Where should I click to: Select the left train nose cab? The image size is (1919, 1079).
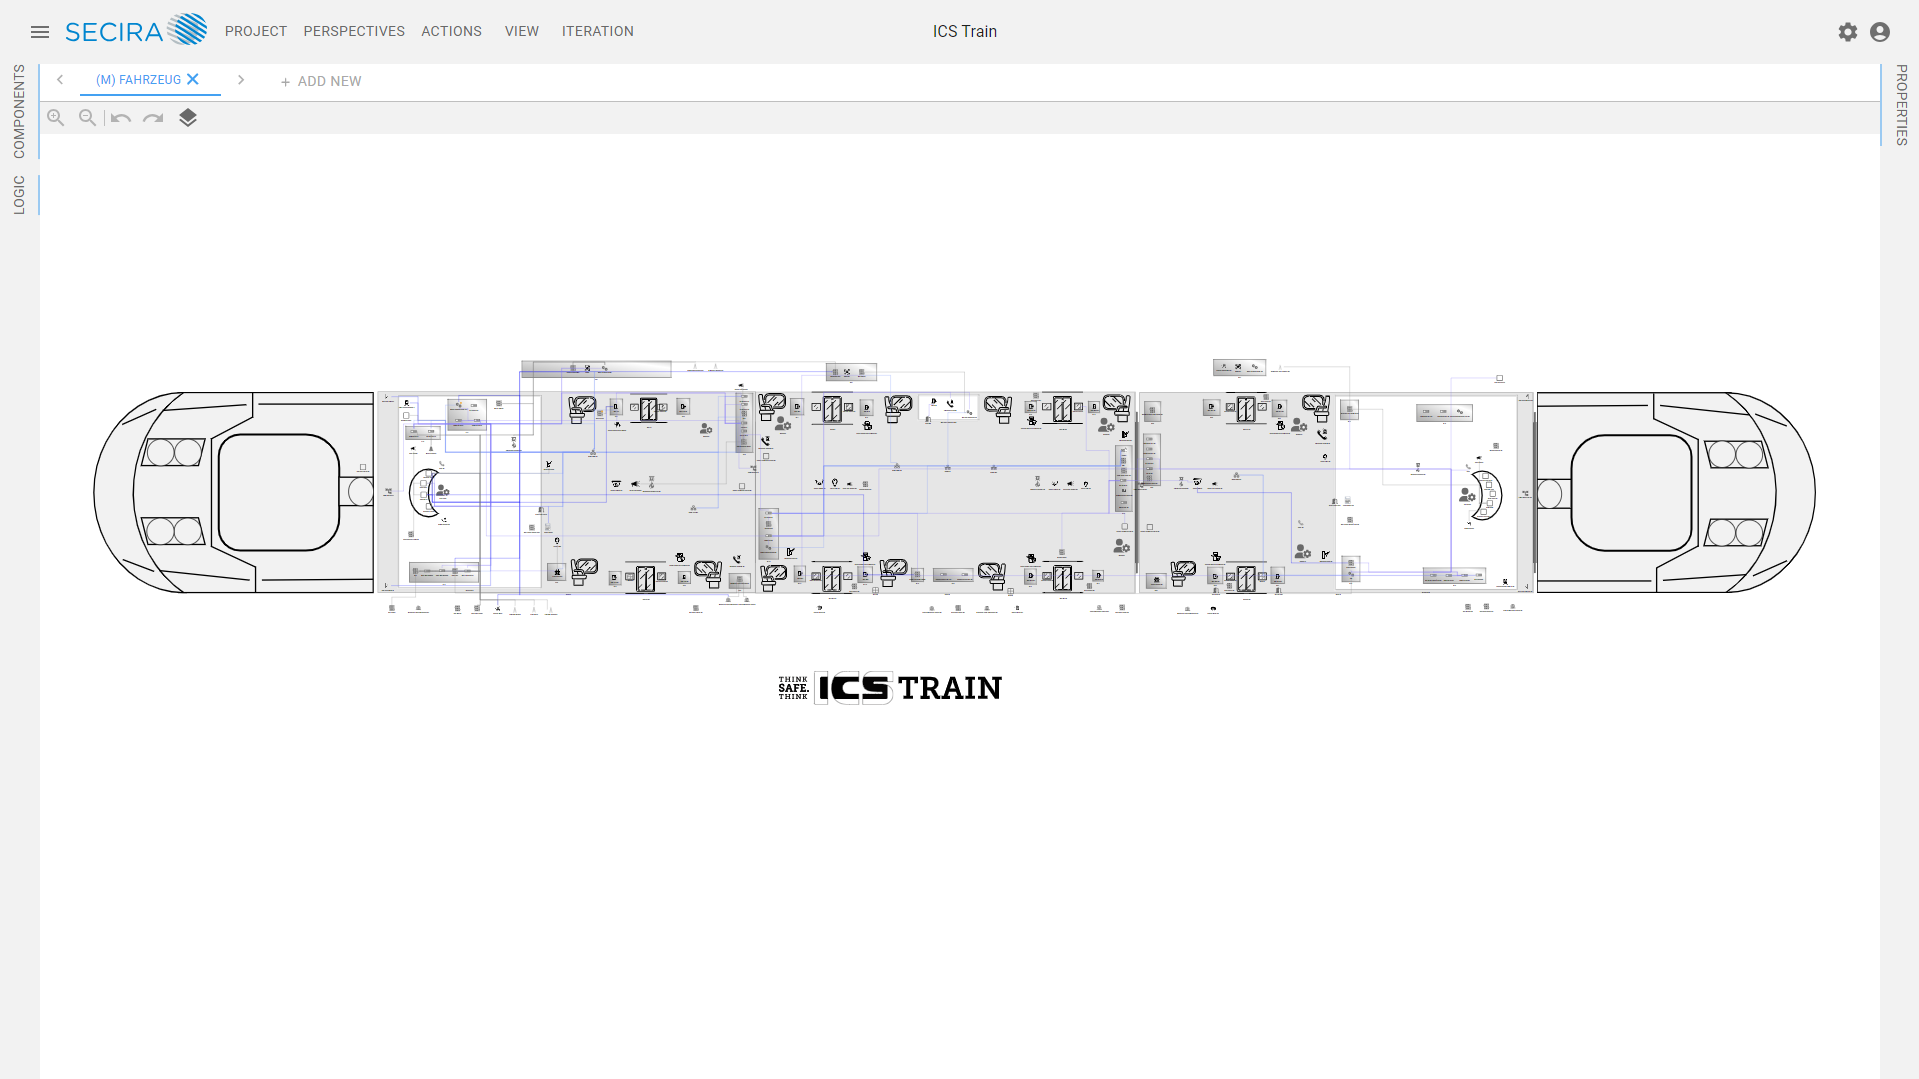pyautogui.click(x=234, y=493)
